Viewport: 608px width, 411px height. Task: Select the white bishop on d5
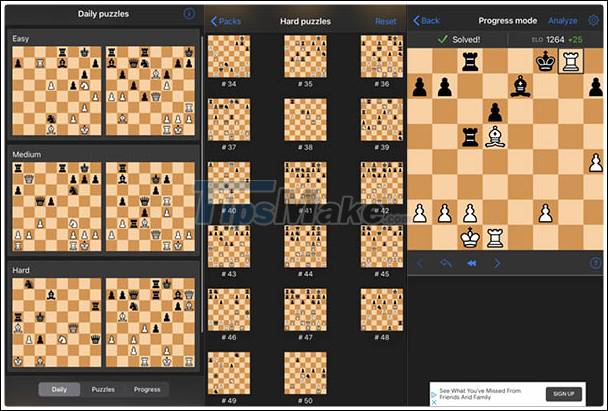[495, 136]
